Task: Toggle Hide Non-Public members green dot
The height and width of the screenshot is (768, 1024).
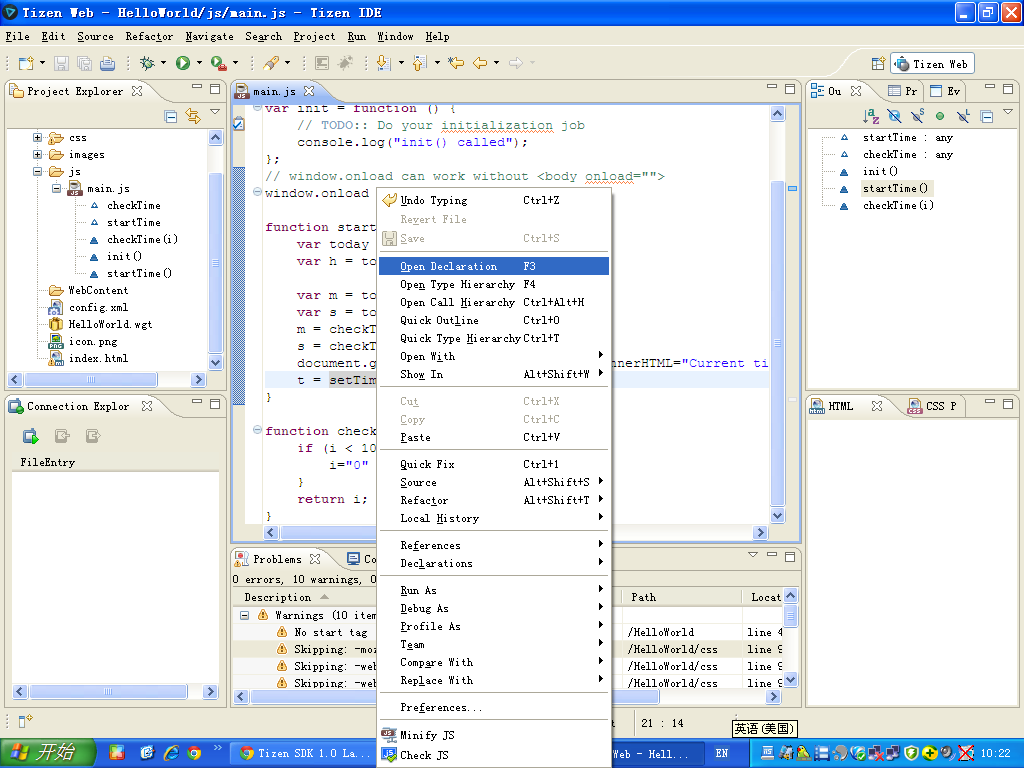Action: 940,116
